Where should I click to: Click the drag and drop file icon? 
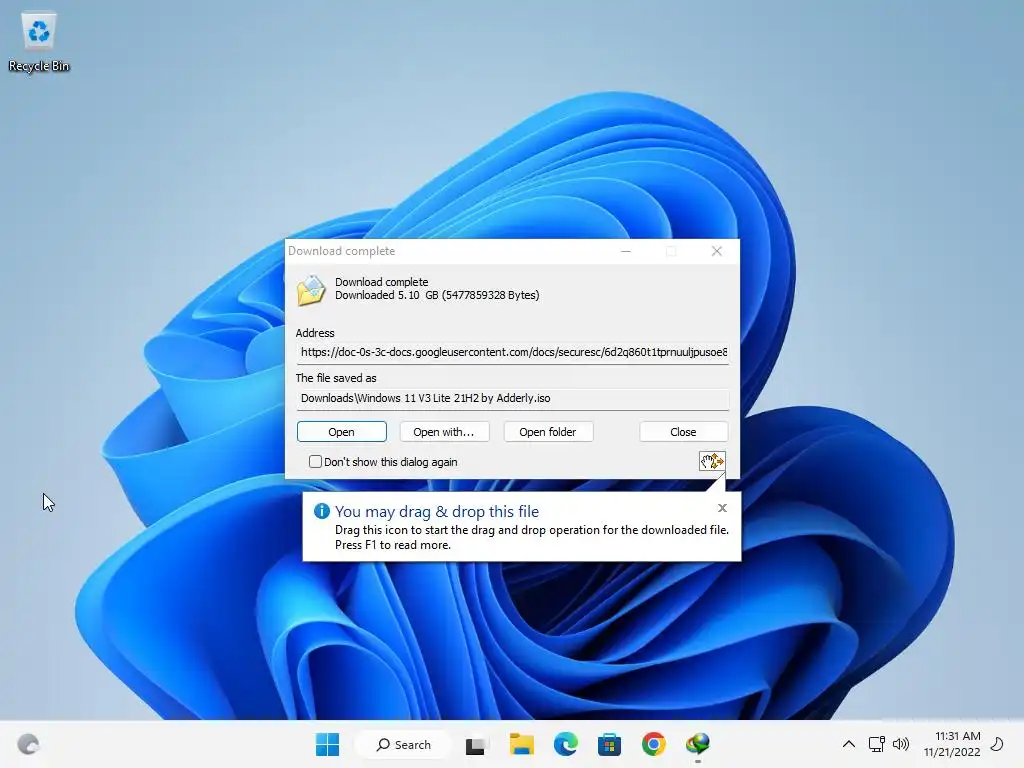[x=712, y=461]
